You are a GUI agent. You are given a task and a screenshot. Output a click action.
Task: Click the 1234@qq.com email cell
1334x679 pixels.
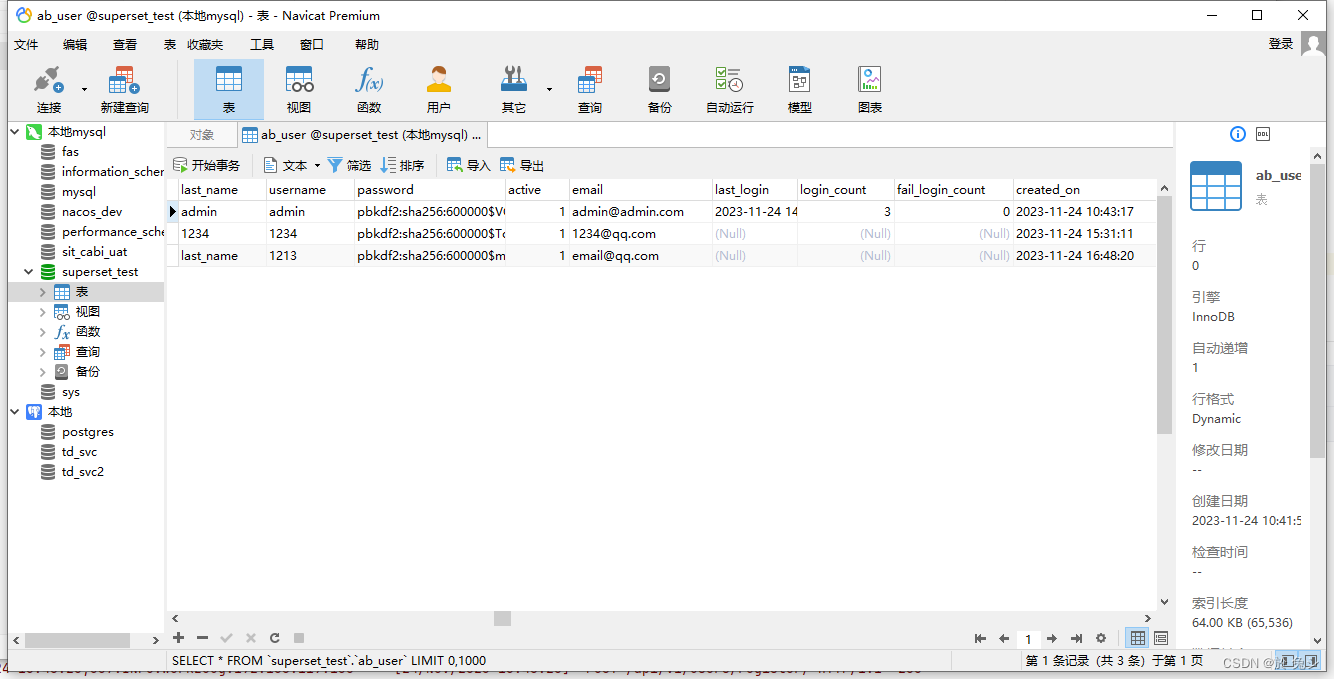[641, 234]
